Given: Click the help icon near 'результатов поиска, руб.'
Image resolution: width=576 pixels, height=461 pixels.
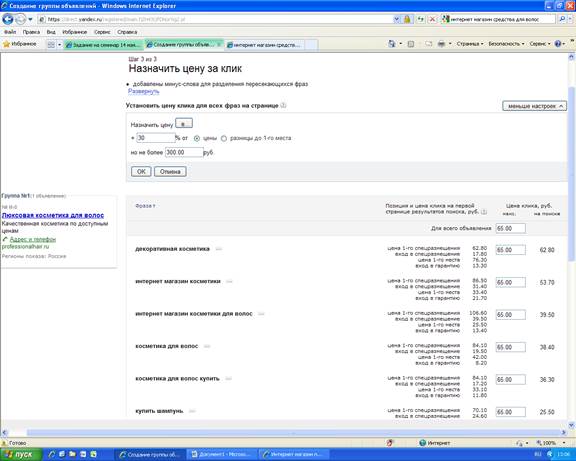Looking at the screenshot, I should (x=484, y=212).
